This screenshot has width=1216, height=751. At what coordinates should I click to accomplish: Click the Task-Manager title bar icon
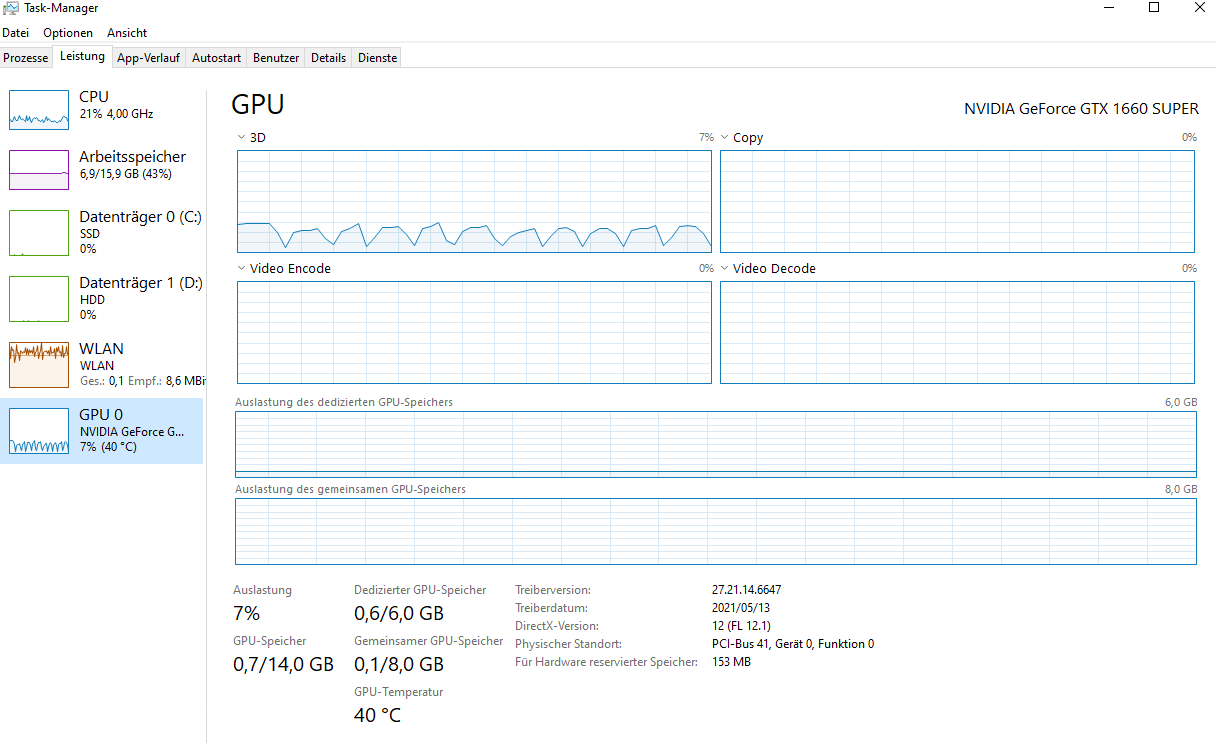pyautogui.click(x=11, y=8)
